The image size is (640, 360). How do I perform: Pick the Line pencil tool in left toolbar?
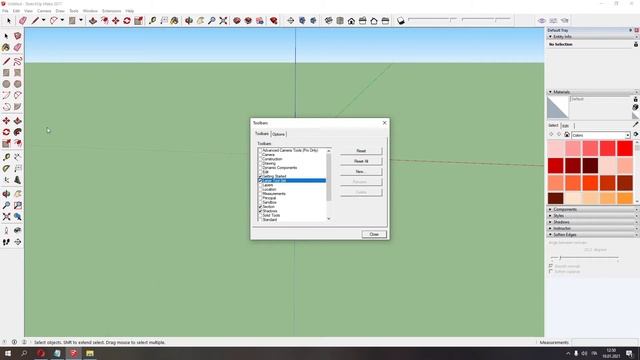tap(6, 61)
